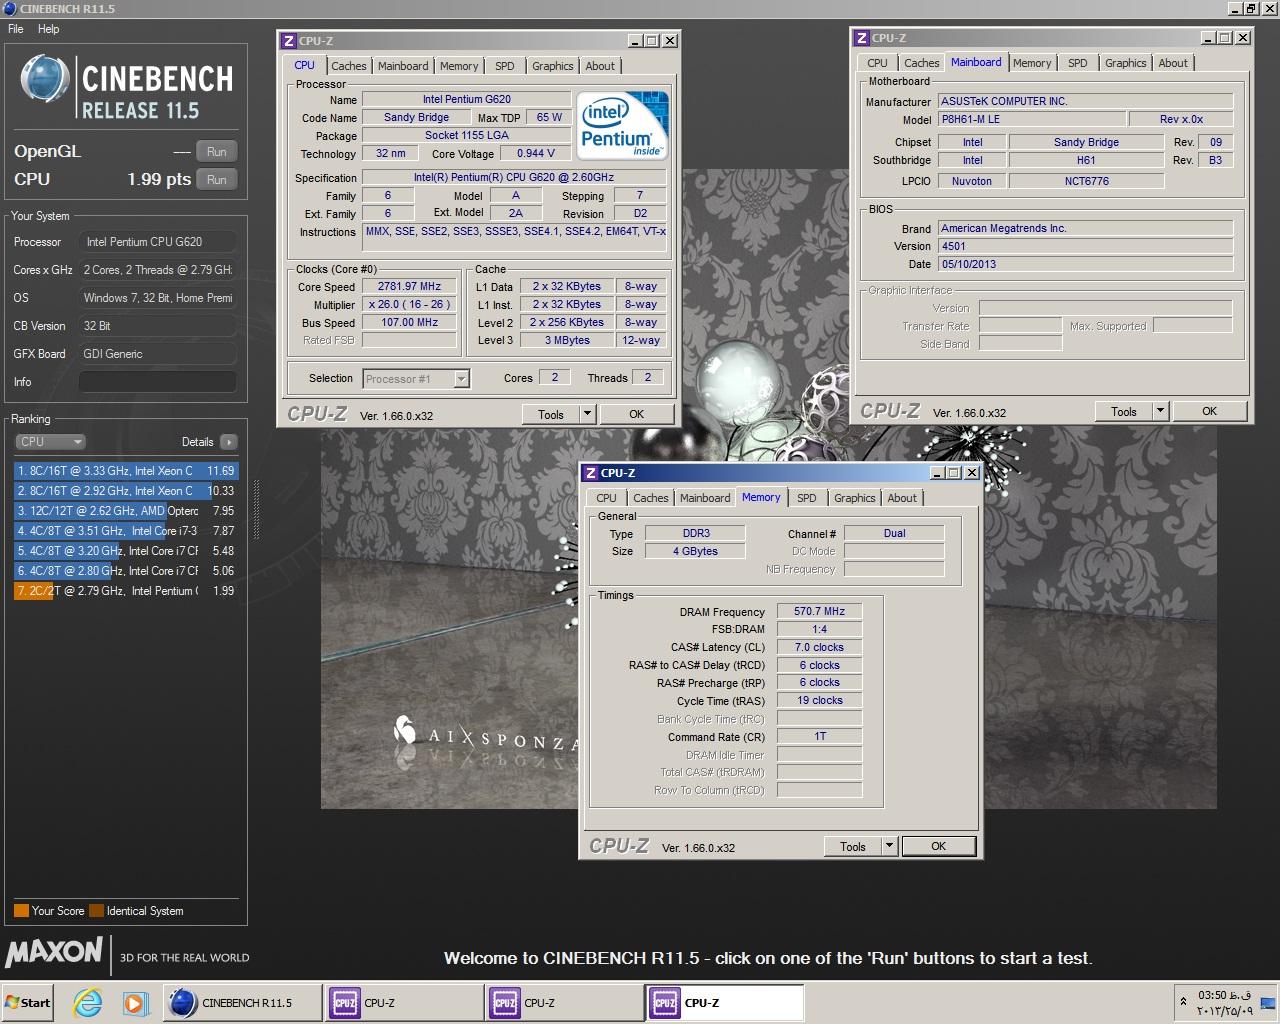Open Tools dropdown arrow in Memory window
This screenshot has height=1024, width=1280.
[x=889, y=846]
